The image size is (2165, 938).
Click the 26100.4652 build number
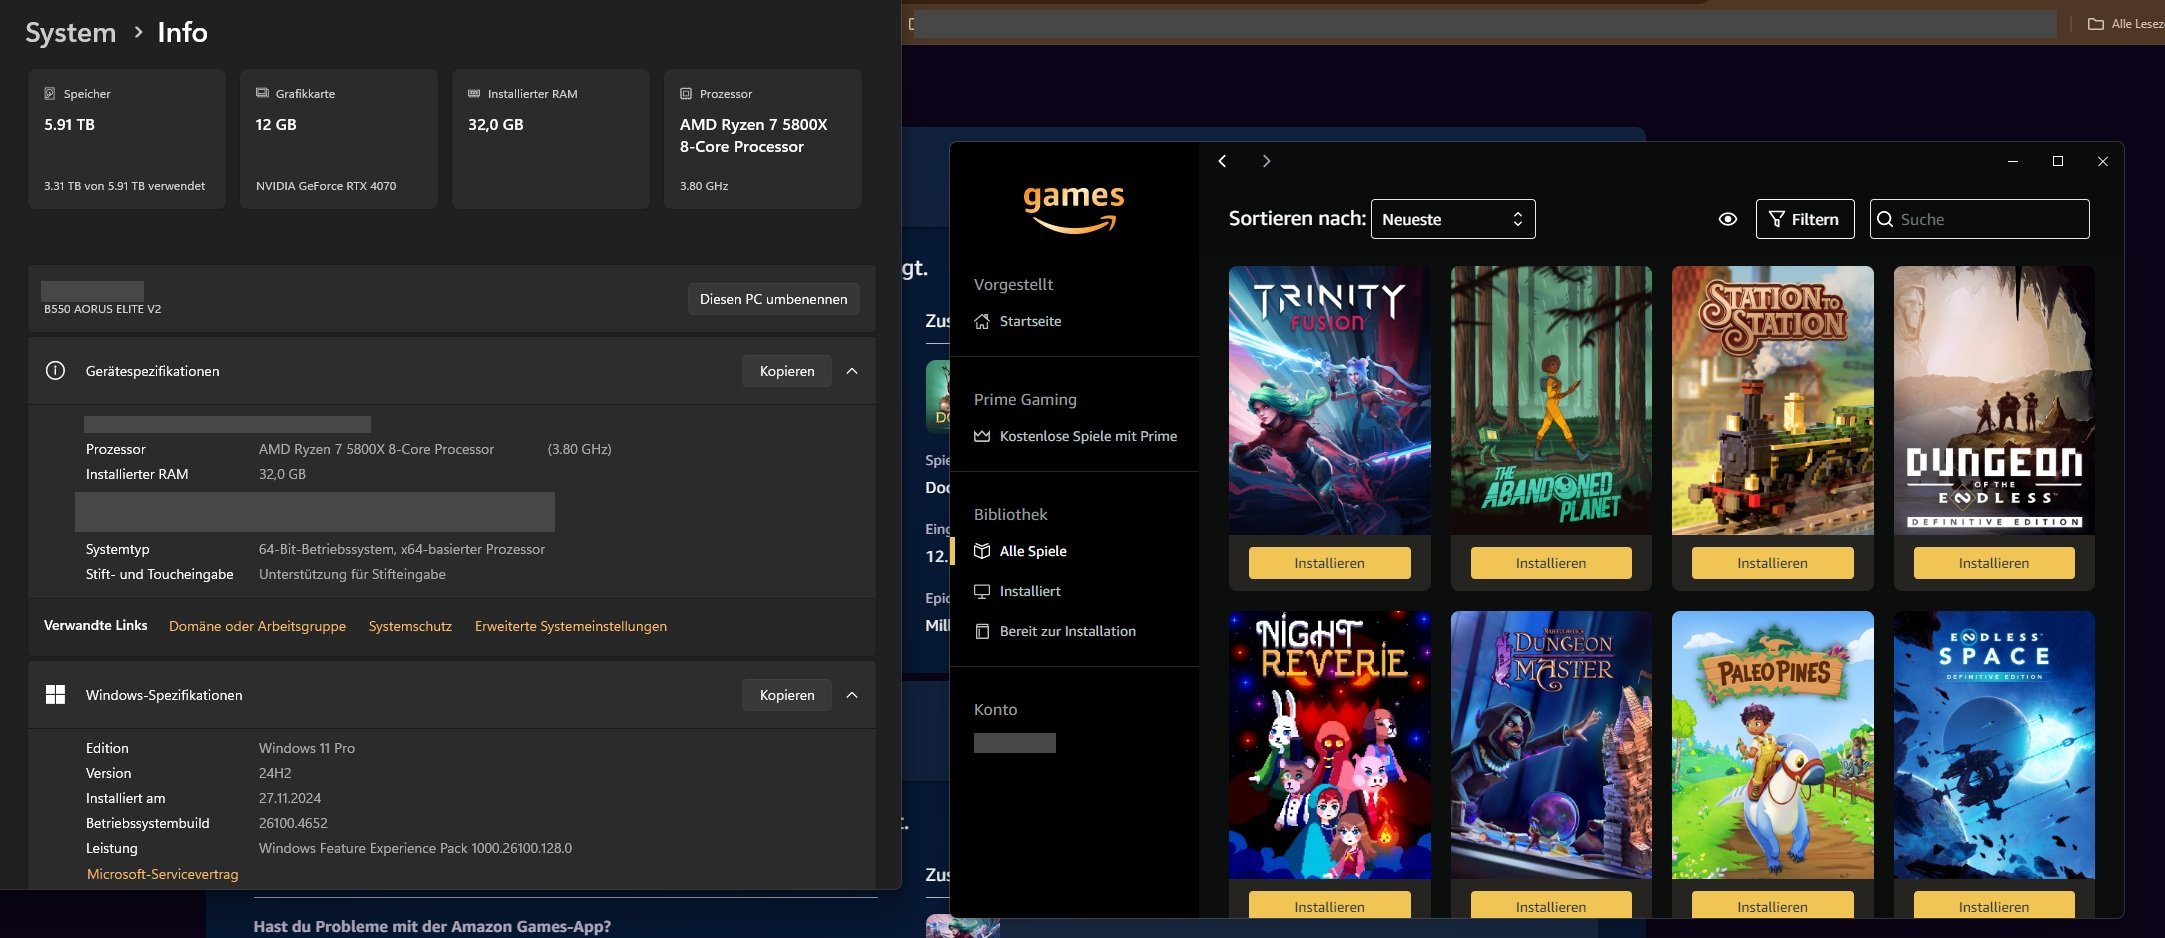click(293, 823)
